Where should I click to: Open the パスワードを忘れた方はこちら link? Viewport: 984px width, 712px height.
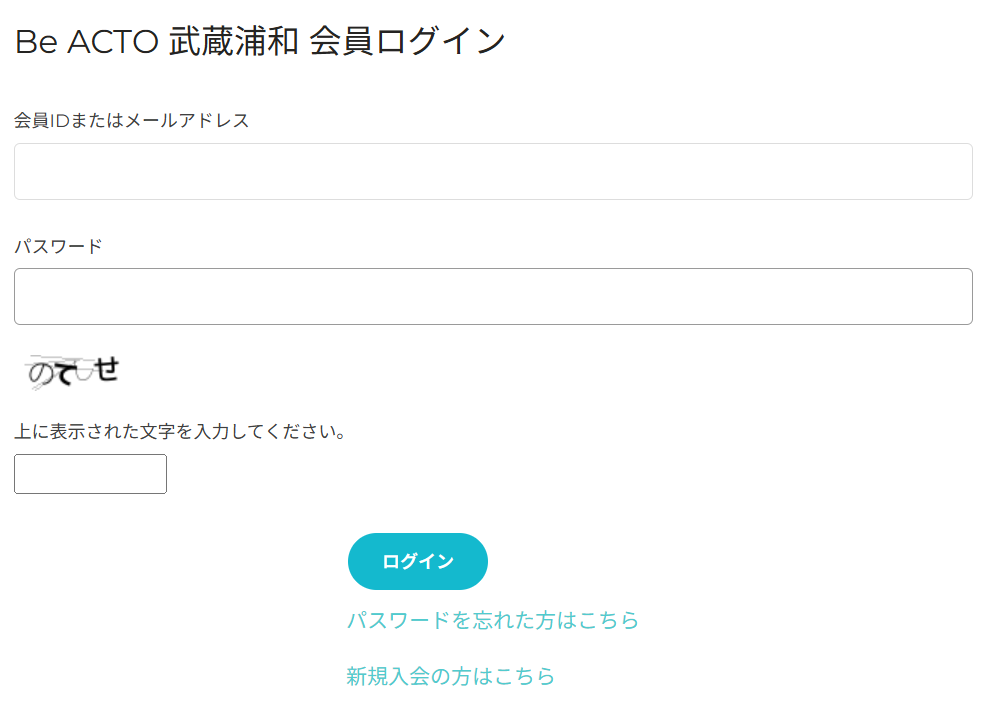tap(493, 620)
